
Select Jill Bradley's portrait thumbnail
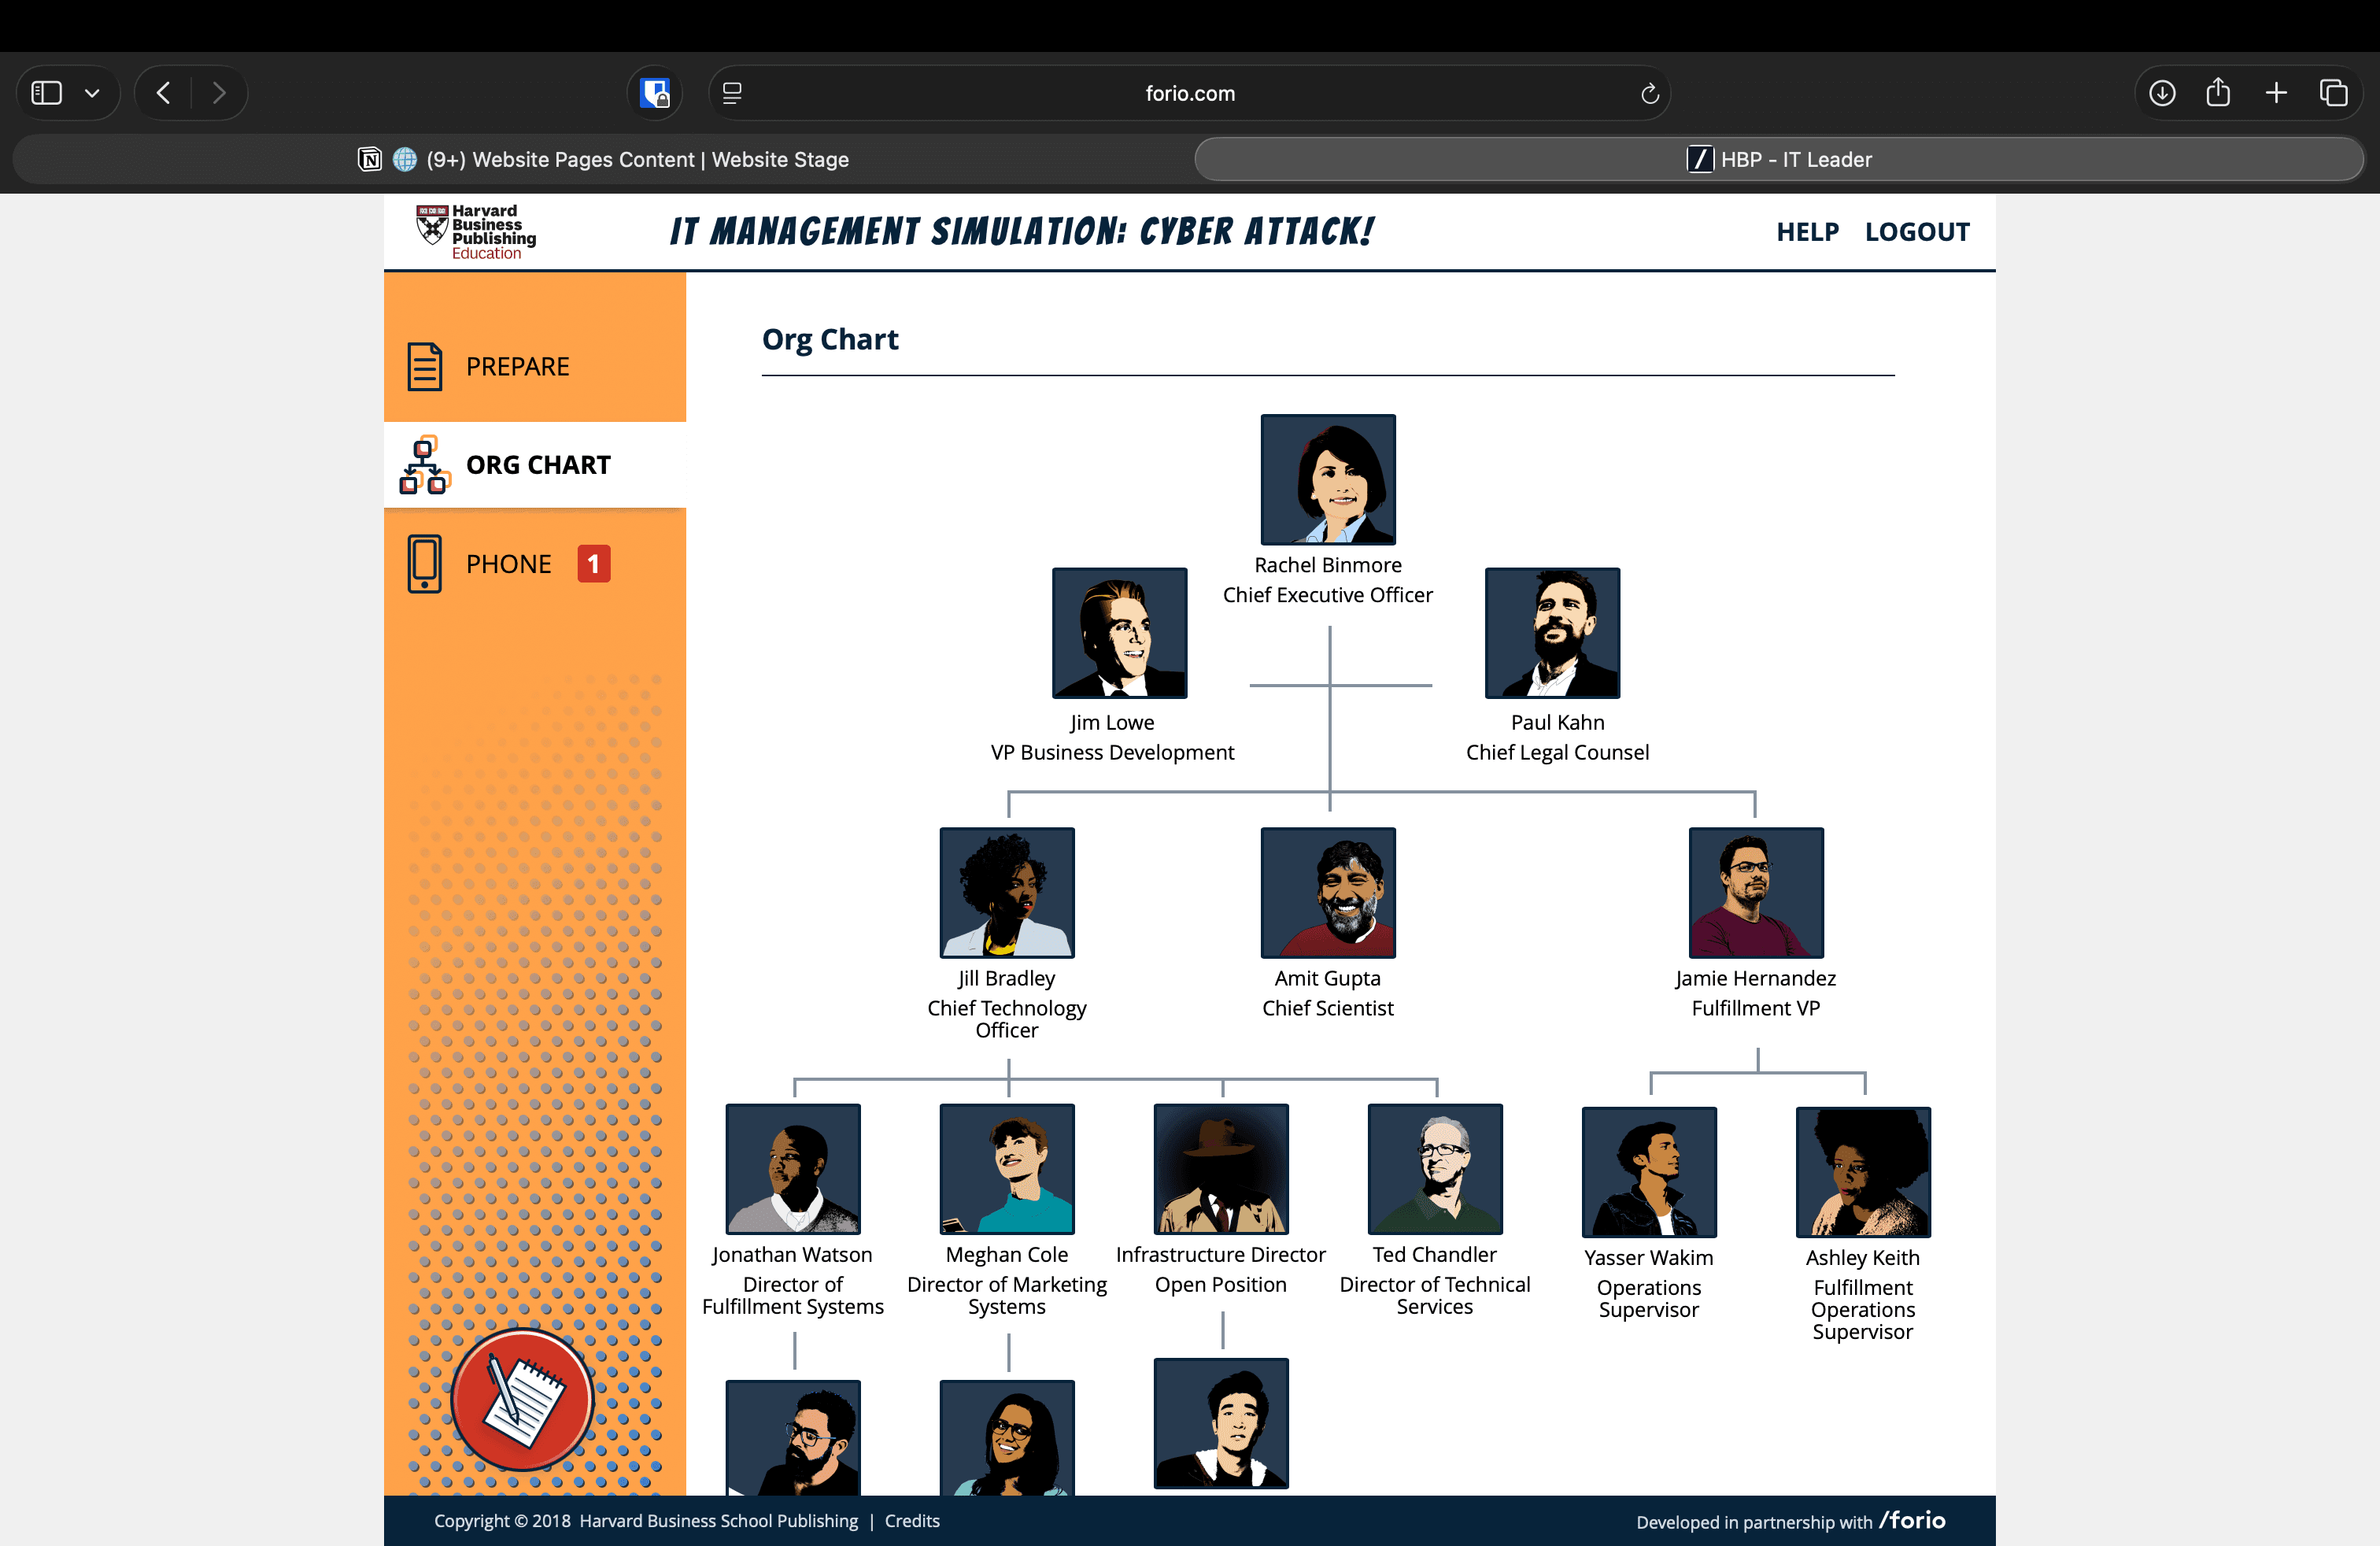pyautogui.click(x=1006, y=892)
